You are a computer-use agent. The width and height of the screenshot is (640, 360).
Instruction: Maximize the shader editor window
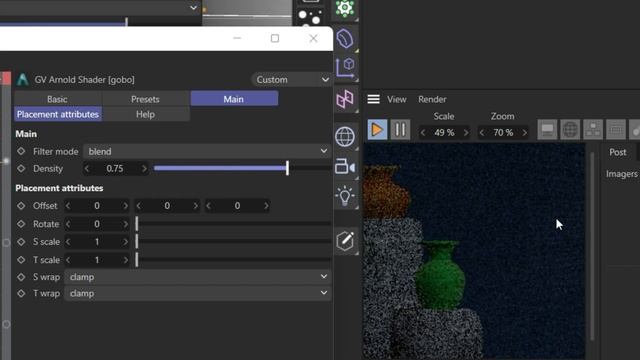275,38
